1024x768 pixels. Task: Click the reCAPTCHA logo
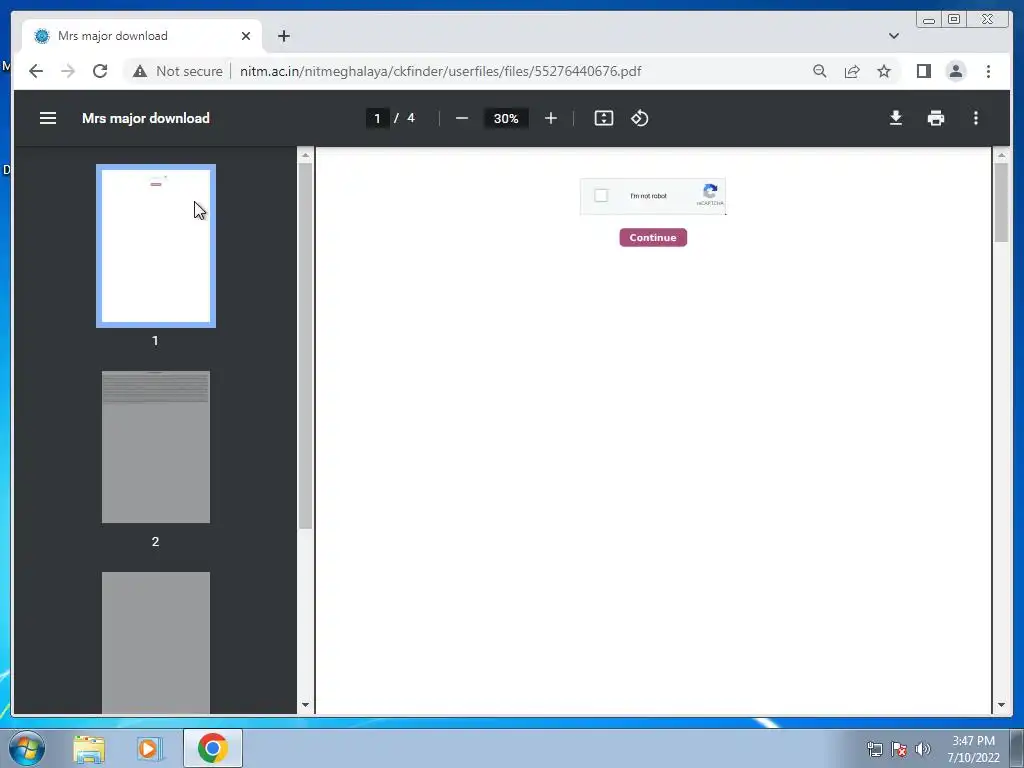pos(710,191)
